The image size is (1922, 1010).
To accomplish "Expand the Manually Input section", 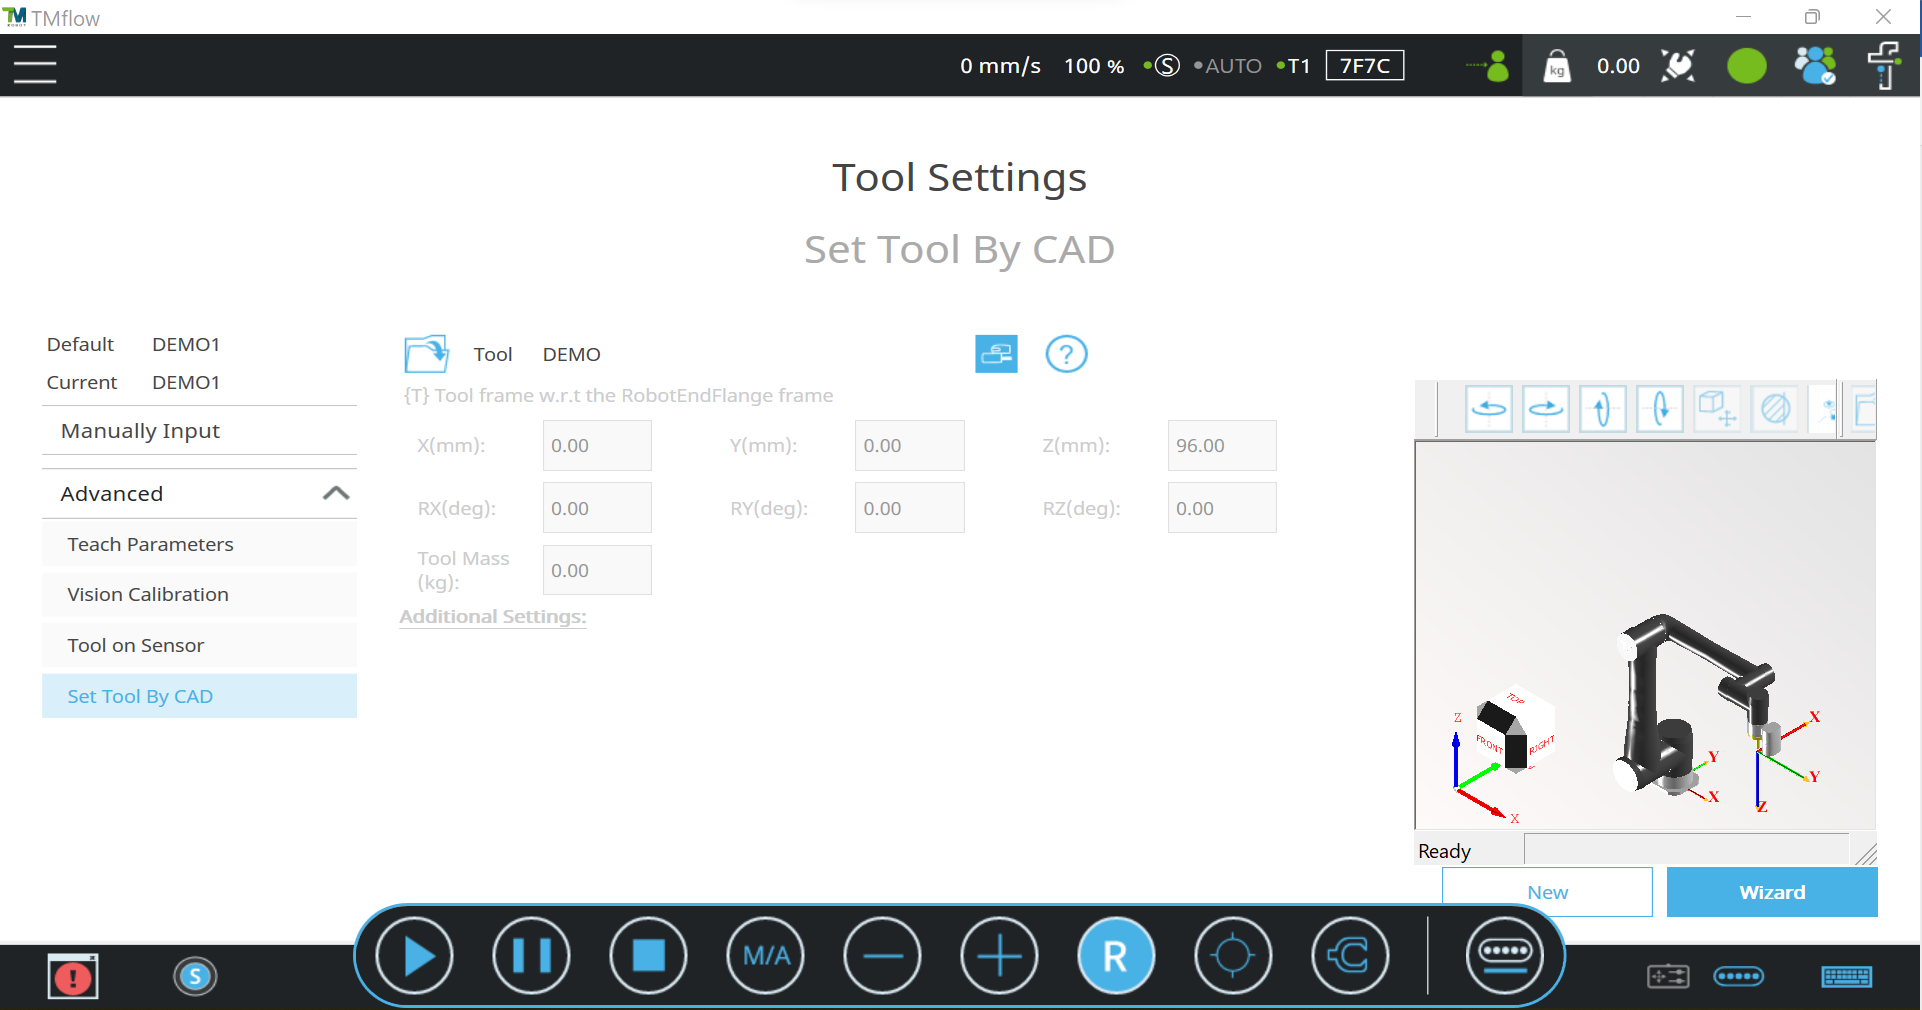I will (199, 431).
